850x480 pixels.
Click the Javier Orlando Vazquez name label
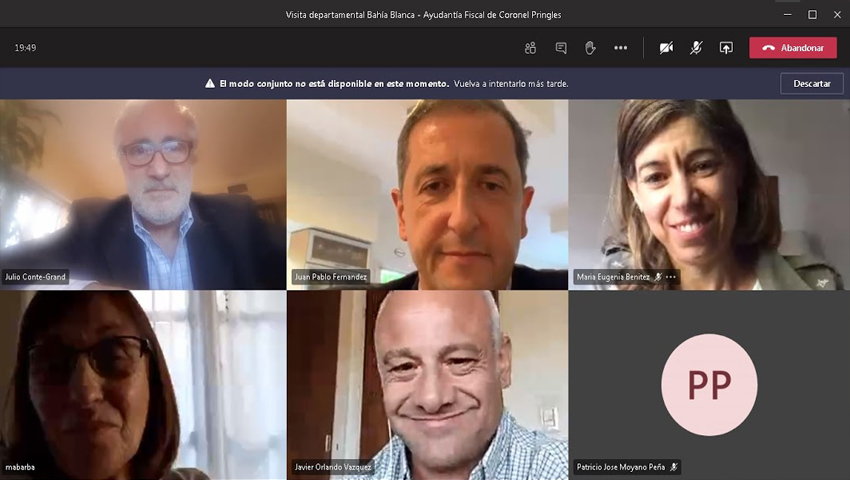tap(333, 467)
